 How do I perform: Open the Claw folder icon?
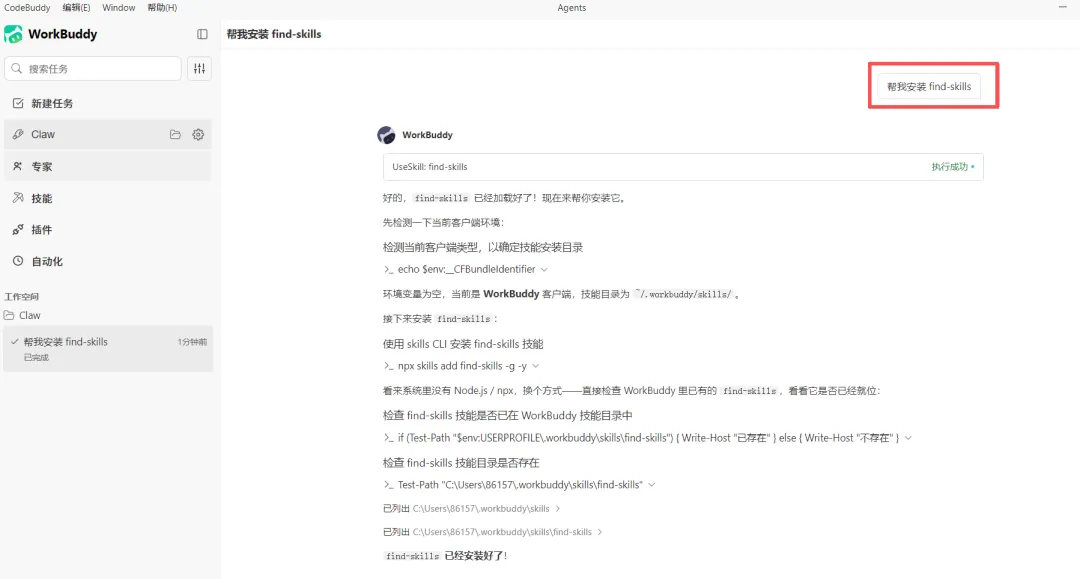tap(176, 134)
